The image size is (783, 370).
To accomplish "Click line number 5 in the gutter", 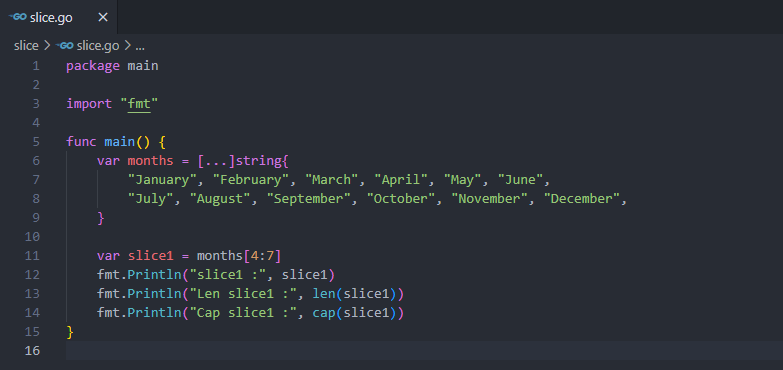I will [35, 142].
